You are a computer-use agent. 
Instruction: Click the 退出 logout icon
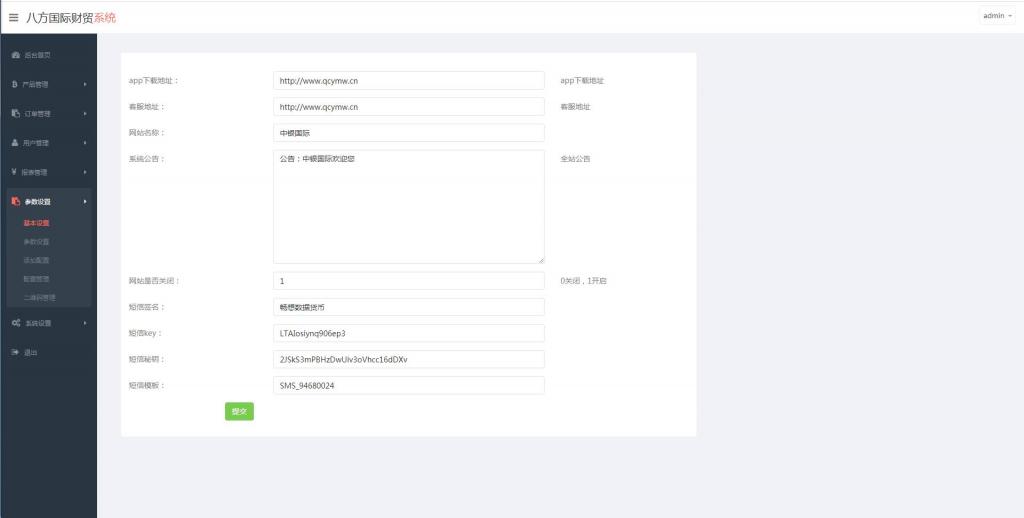pos(15,352)
